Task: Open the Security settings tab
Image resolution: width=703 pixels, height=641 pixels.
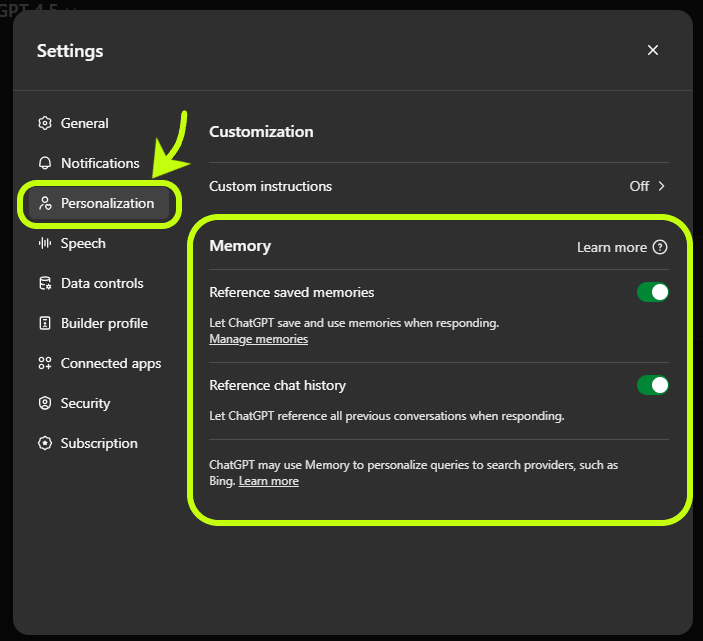Action: click(x=85, y=403)
